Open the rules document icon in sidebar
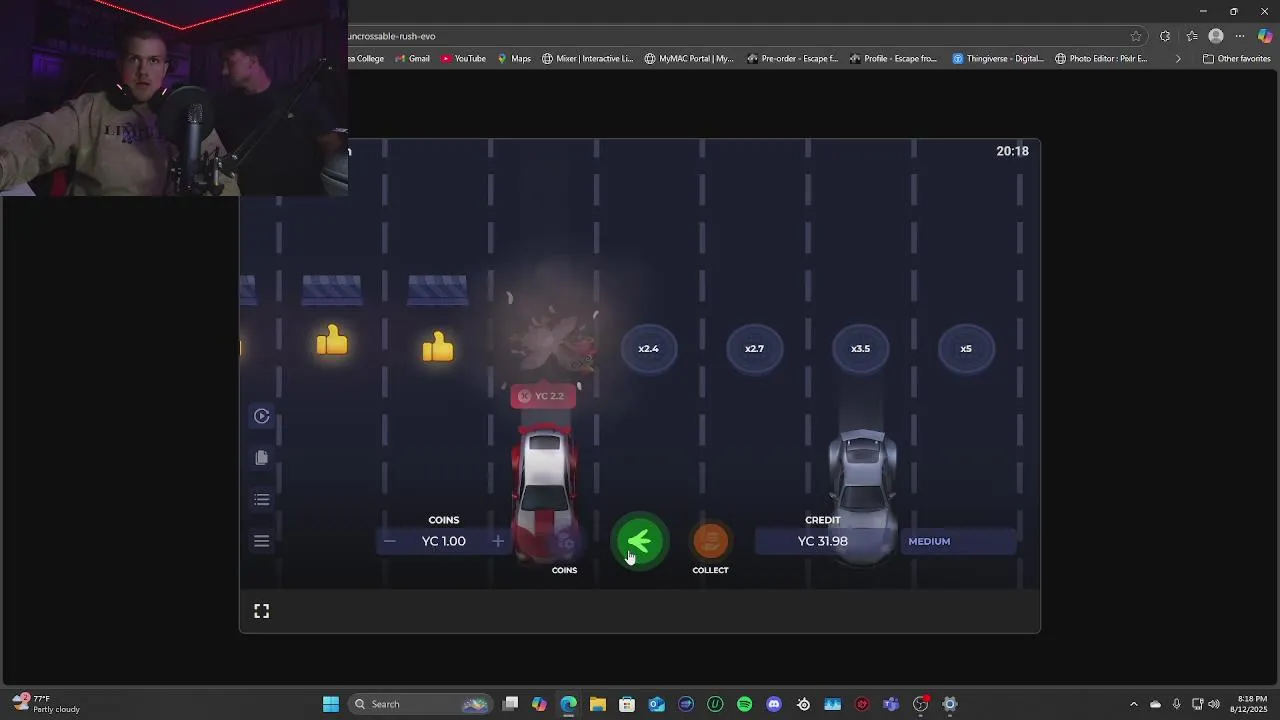This screenshot has height=720, width=1280. [x=262, y=457]
